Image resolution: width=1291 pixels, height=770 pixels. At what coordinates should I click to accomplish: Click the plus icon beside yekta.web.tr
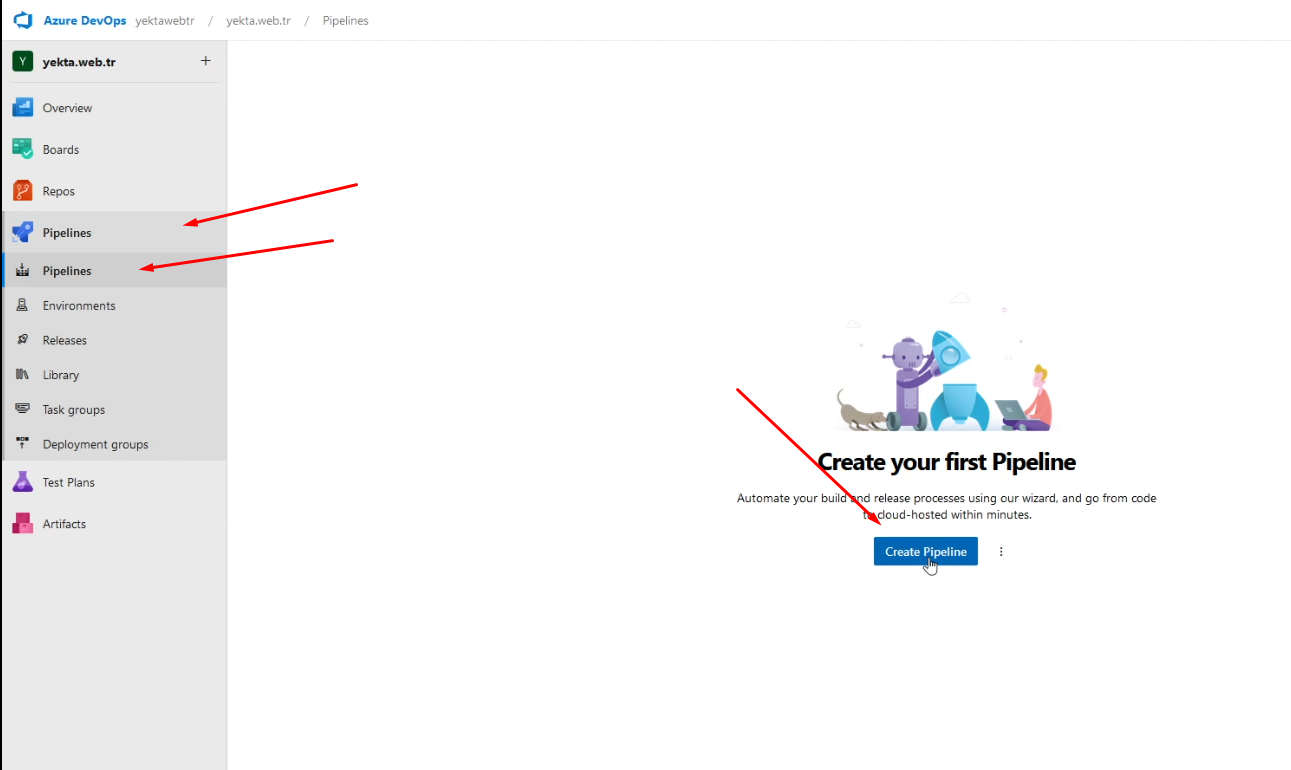point(206,61)
